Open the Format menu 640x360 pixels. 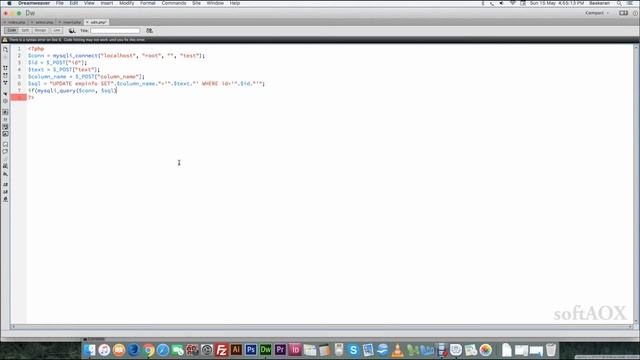[x=148, y=3]
